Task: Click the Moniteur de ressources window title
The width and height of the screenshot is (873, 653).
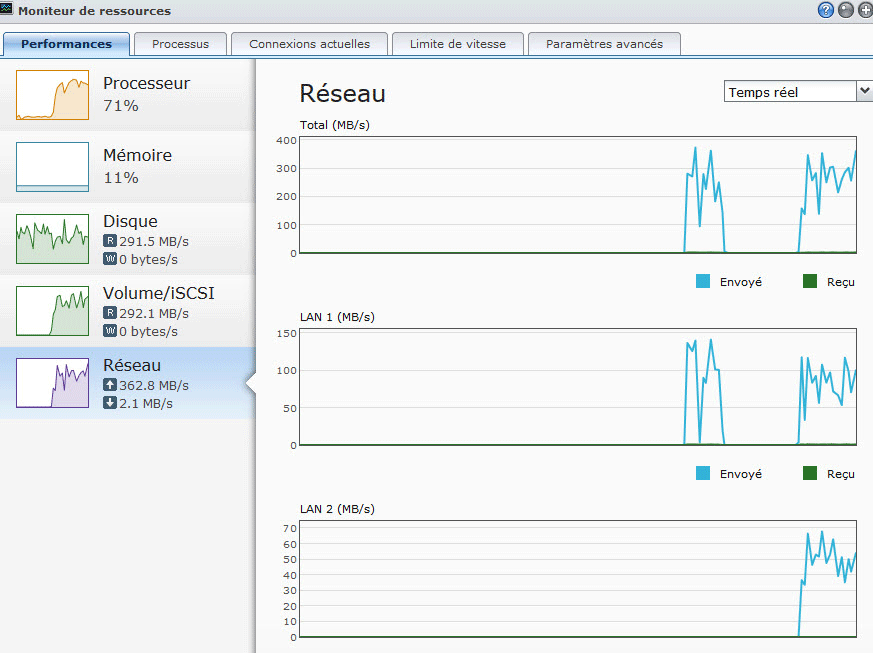Action: pyautogui.click(x=95, y=11)
